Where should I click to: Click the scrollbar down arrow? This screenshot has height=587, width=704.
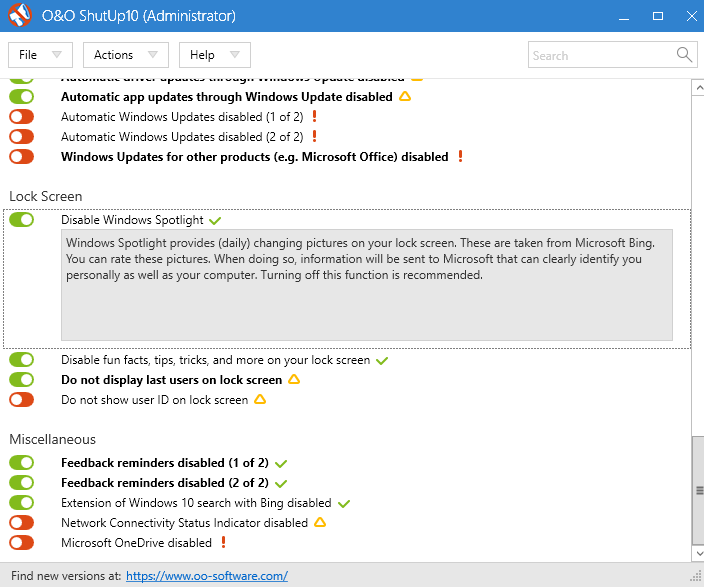coord(698,554)
